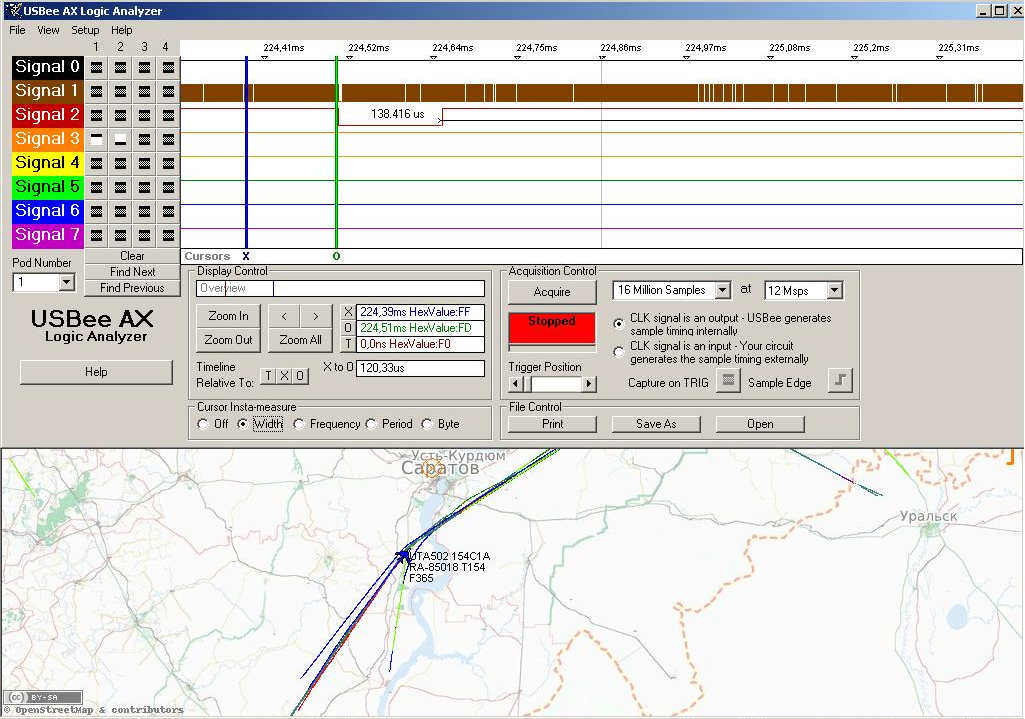Click the Clear trigger button

[133, 256]
